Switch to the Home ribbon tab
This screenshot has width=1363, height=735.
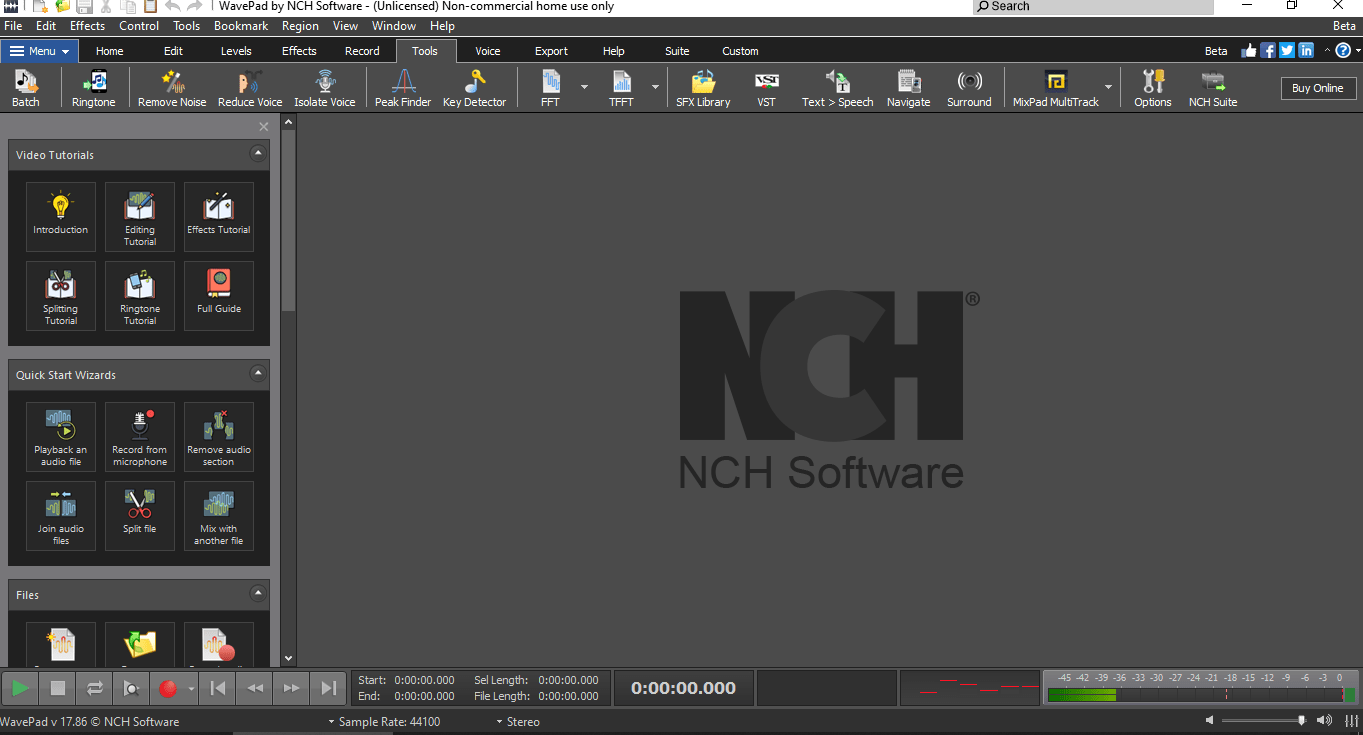click(110, 51)
